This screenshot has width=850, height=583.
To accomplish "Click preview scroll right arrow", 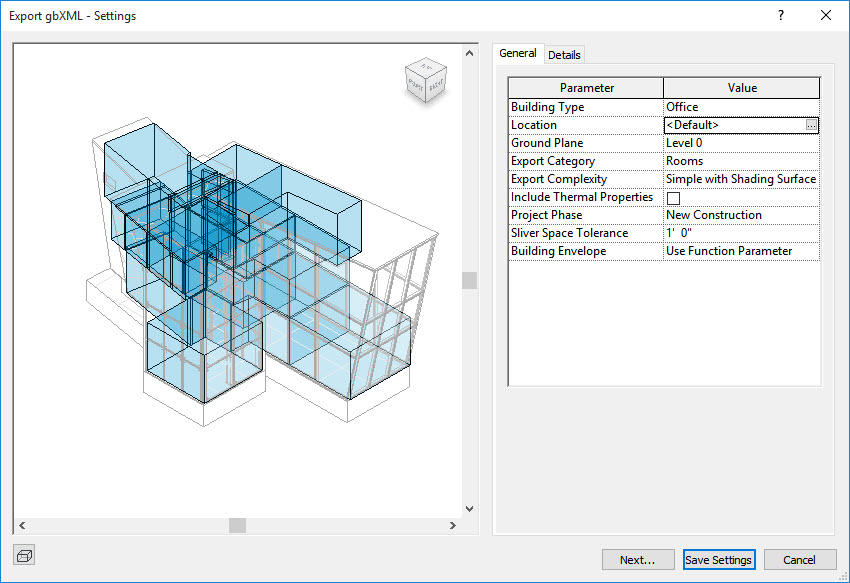I will pos(453,525).
